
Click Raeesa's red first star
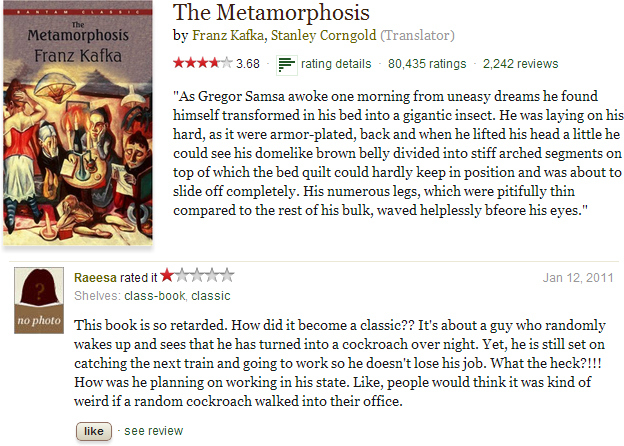(166, 275)
